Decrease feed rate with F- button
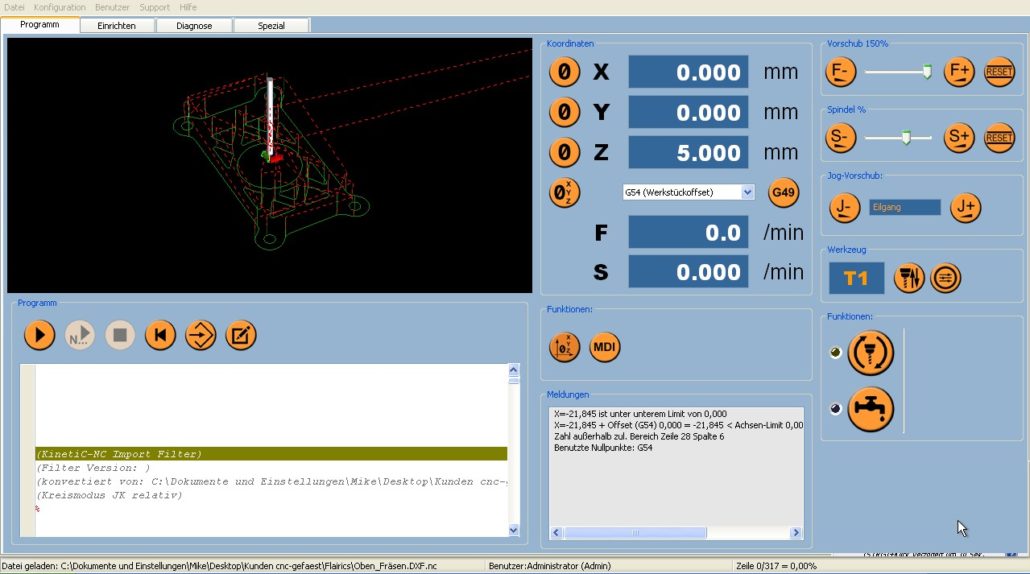 point(841,72)
